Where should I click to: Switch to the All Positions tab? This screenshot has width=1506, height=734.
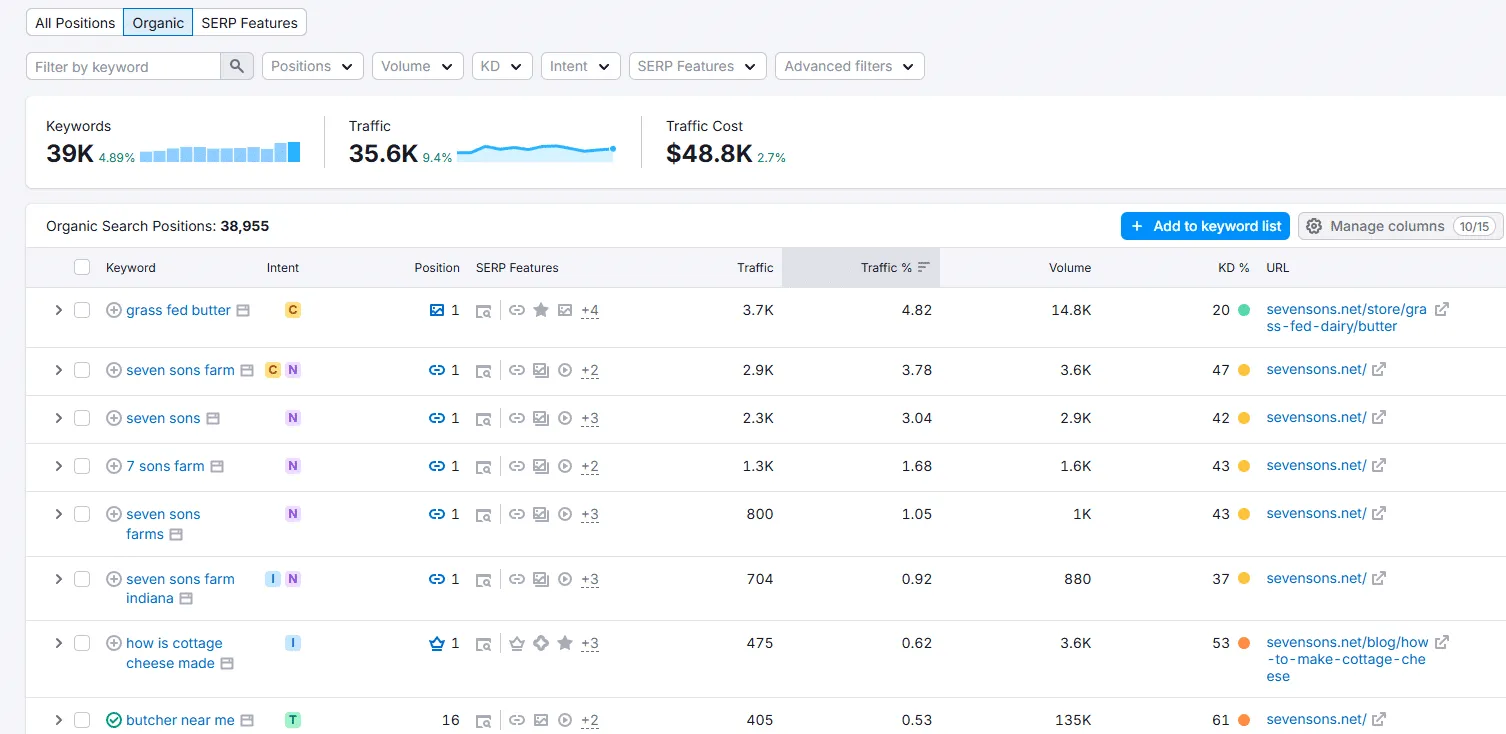[x=73, y=21]
